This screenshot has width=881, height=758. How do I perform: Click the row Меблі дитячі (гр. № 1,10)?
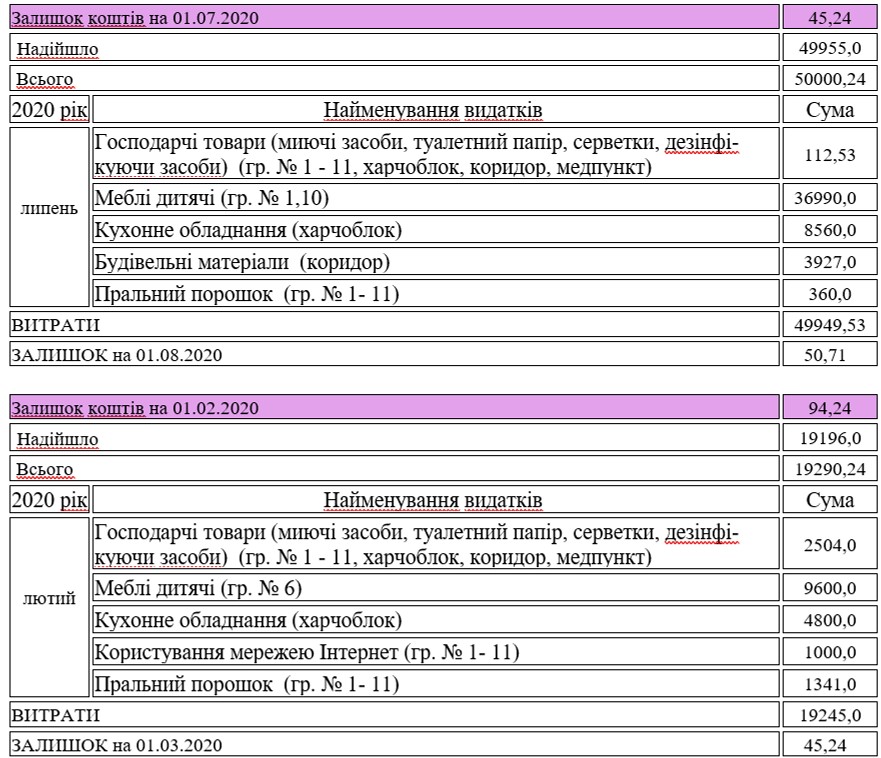click(x=434, y=197)
